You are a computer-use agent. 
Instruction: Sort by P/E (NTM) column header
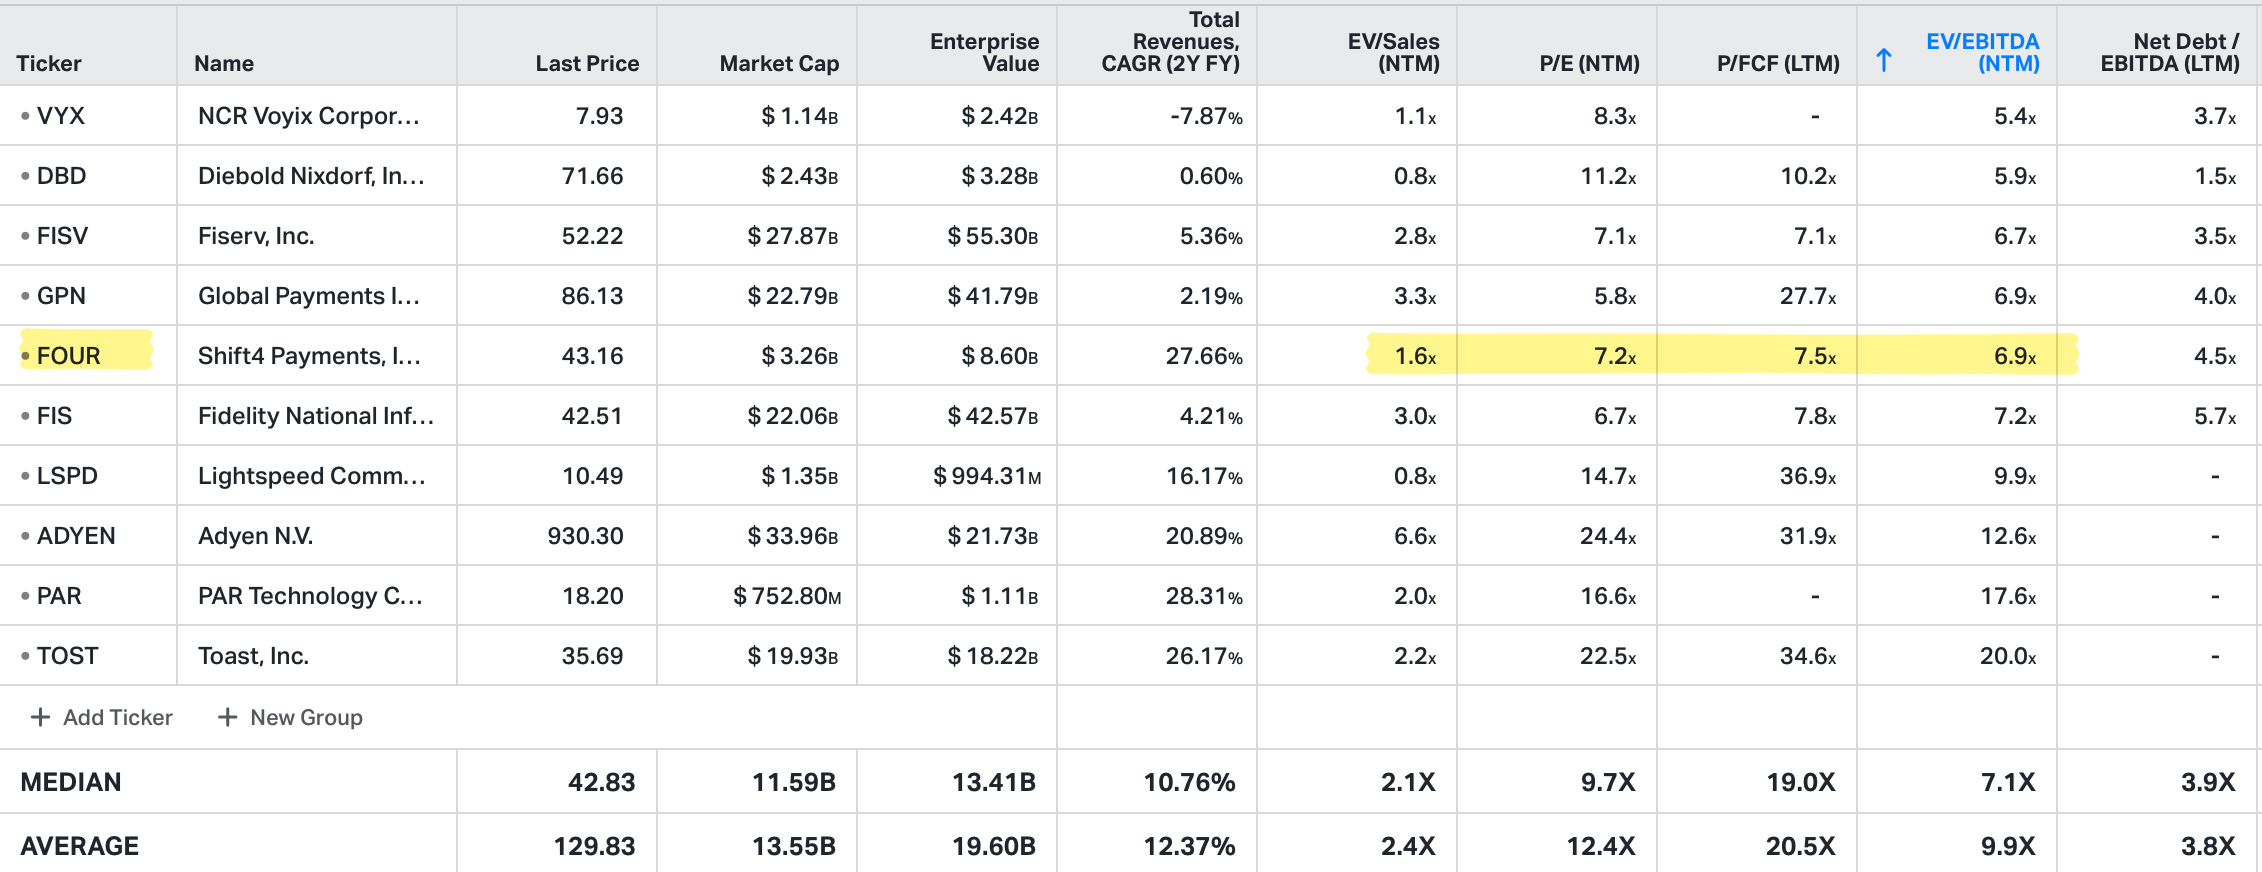[1589, 63]
